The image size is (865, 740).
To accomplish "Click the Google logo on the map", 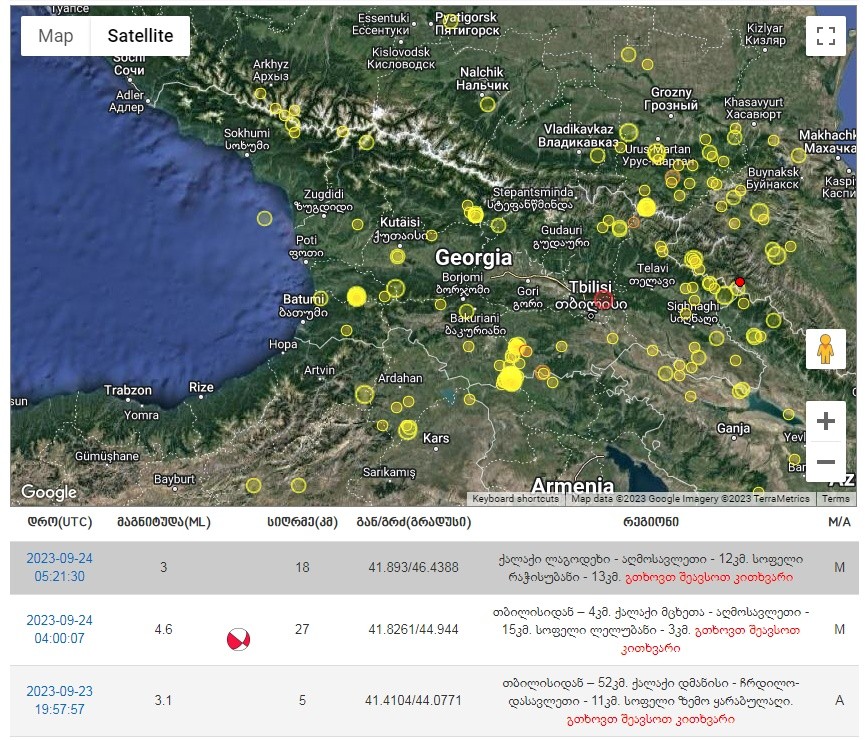I will click(49, 492).
